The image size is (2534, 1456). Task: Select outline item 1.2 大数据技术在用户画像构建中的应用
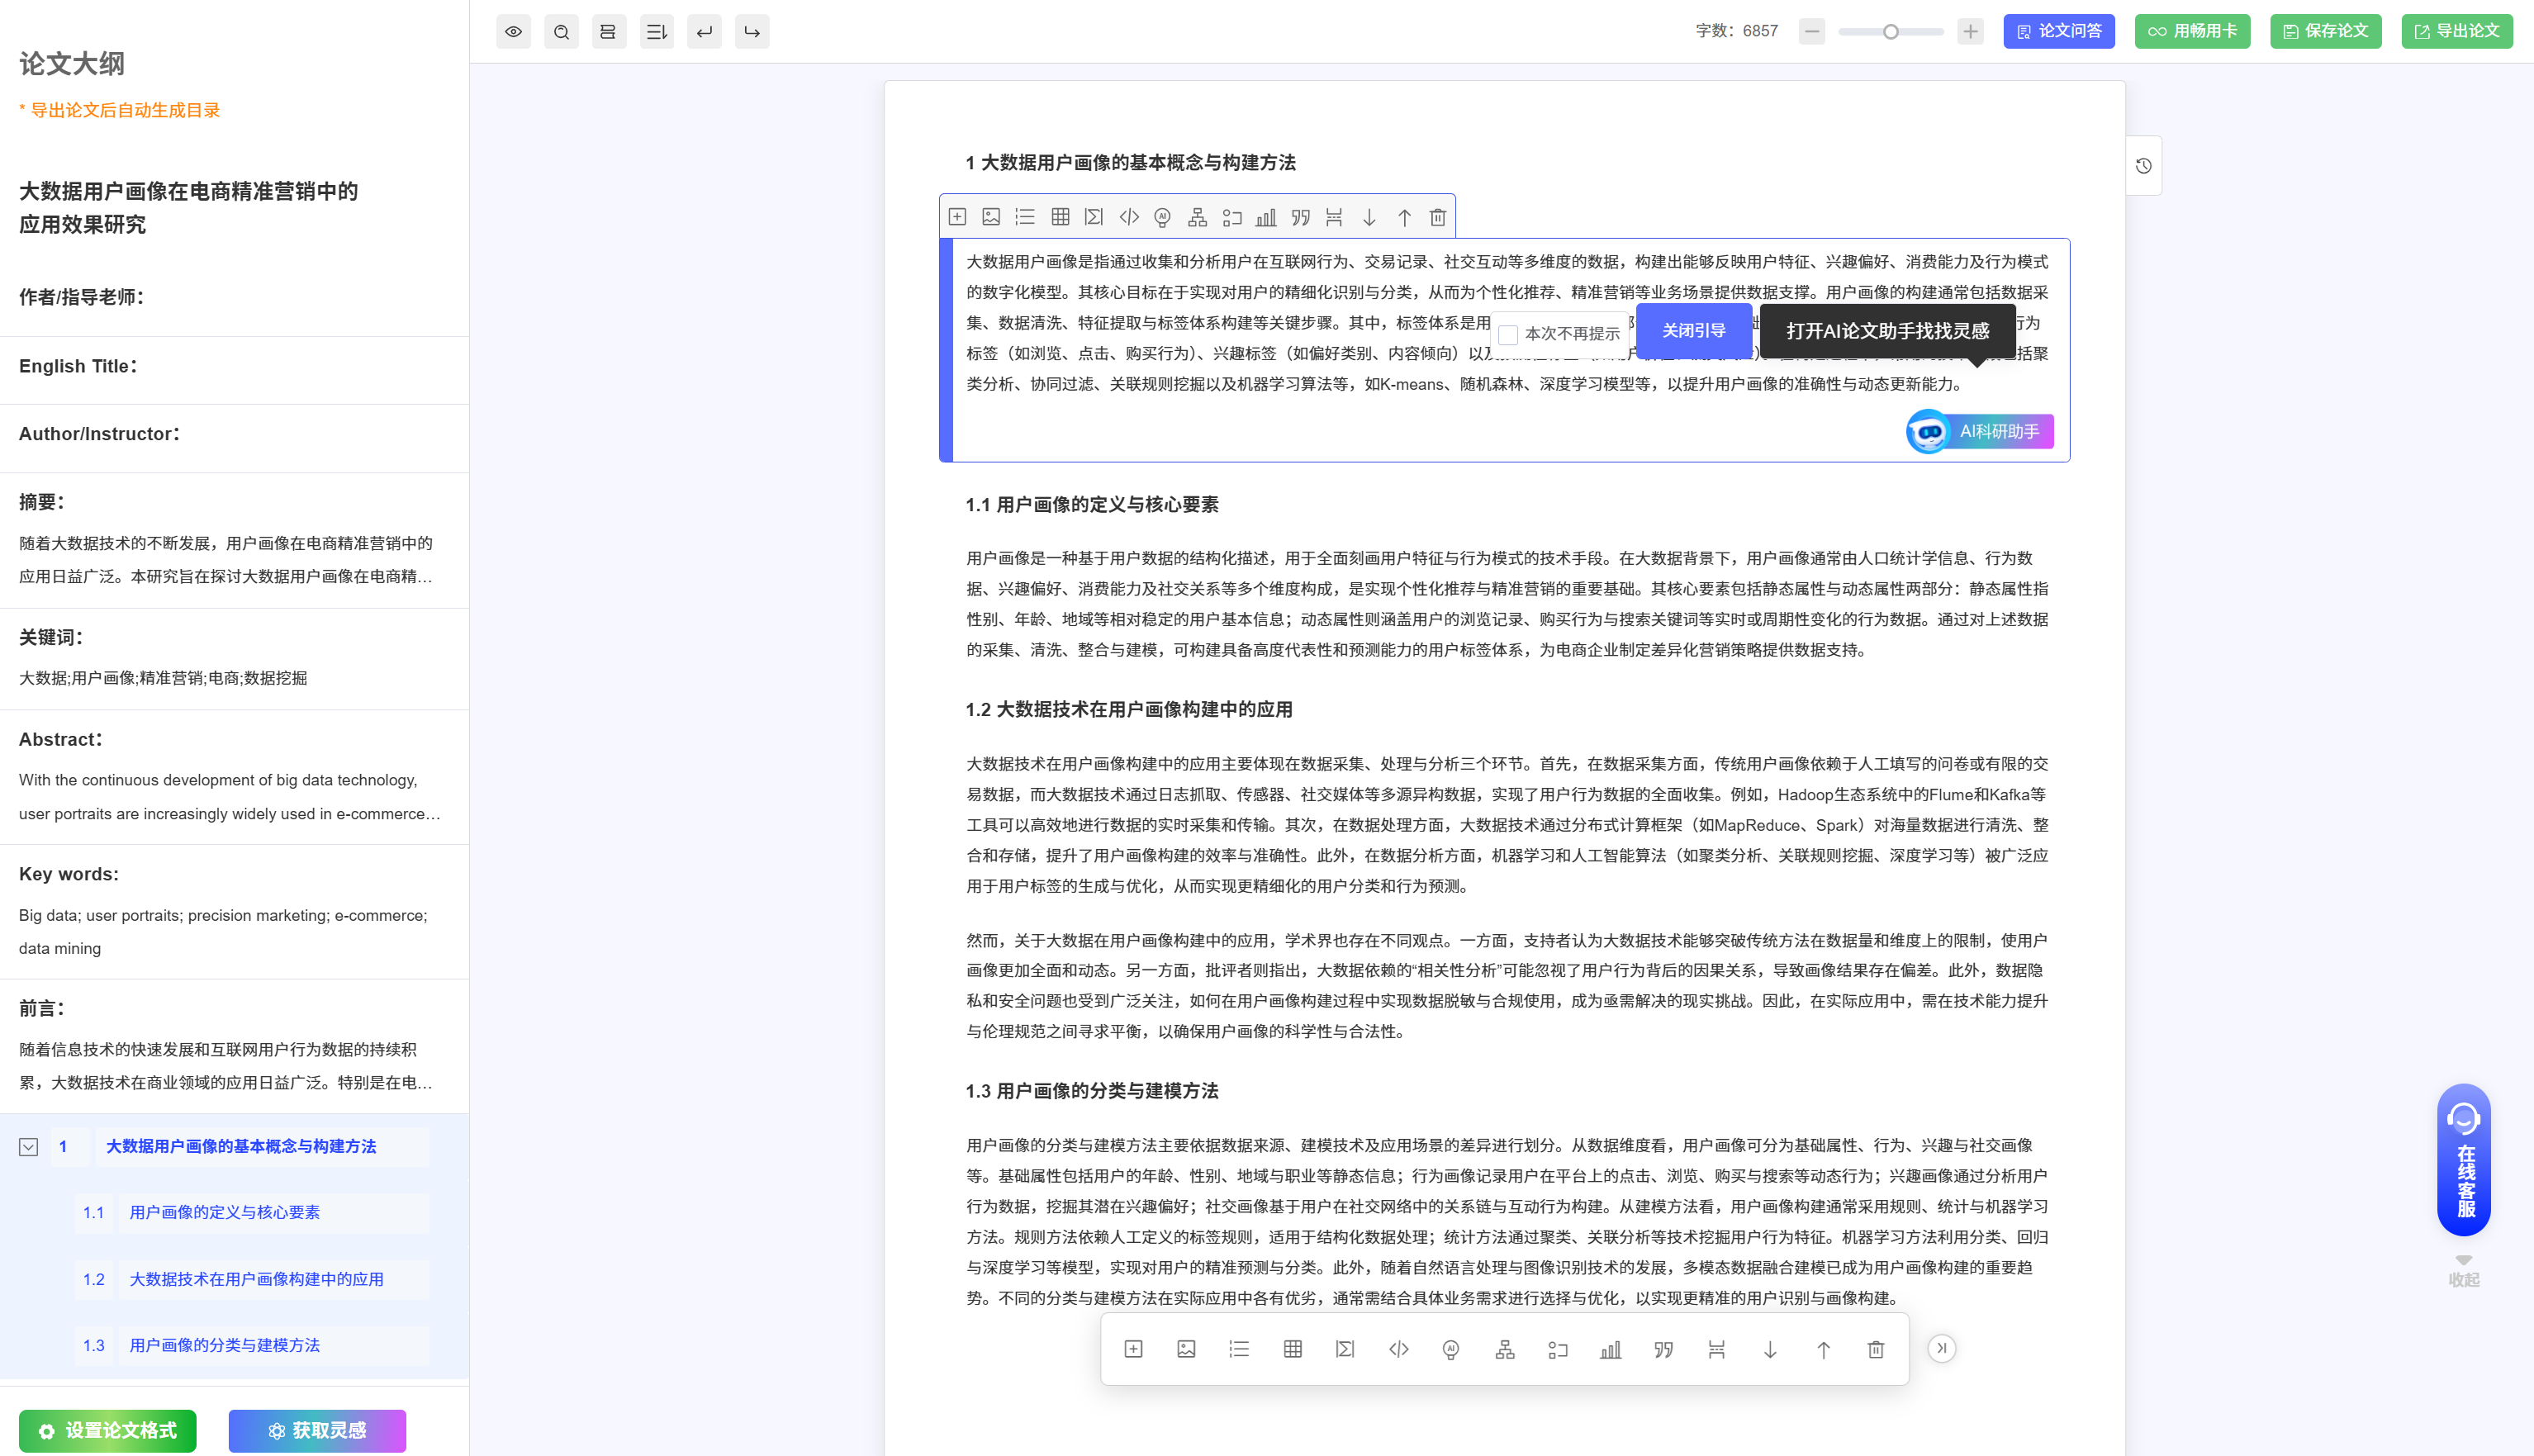pyautogui.click(x=256, y=1279)
